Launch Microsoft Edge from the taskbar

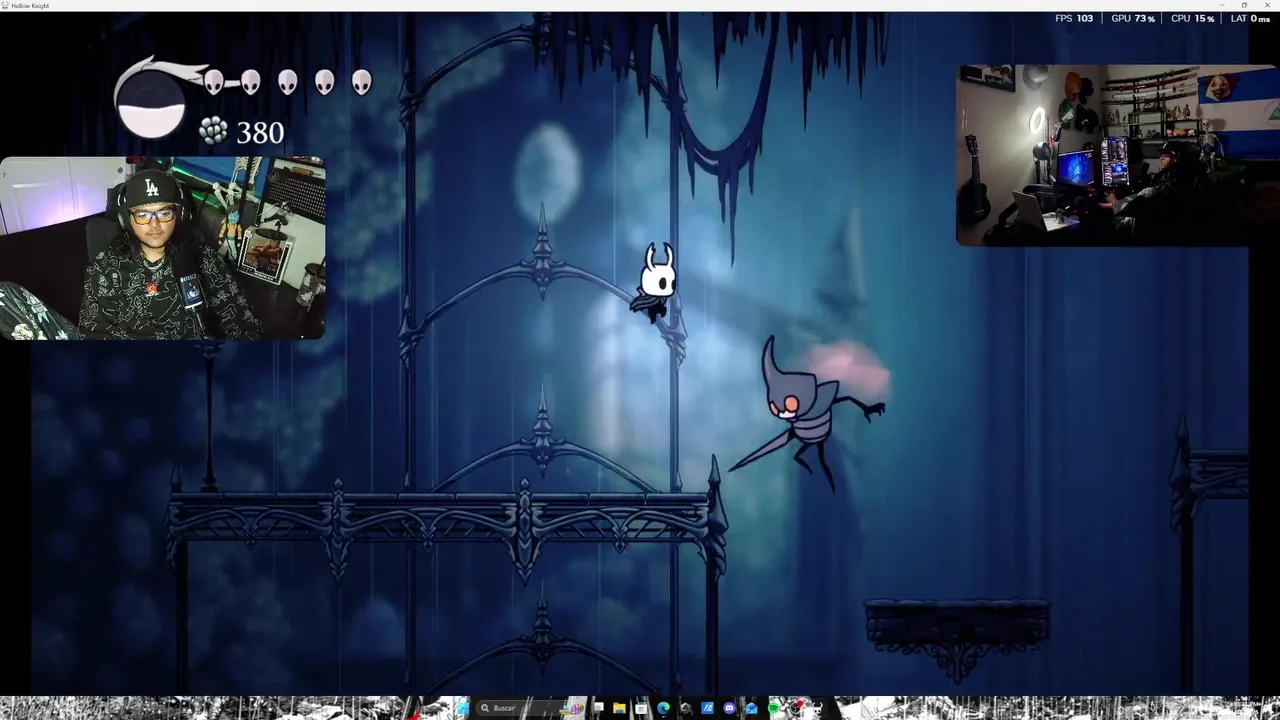point(663,708)
